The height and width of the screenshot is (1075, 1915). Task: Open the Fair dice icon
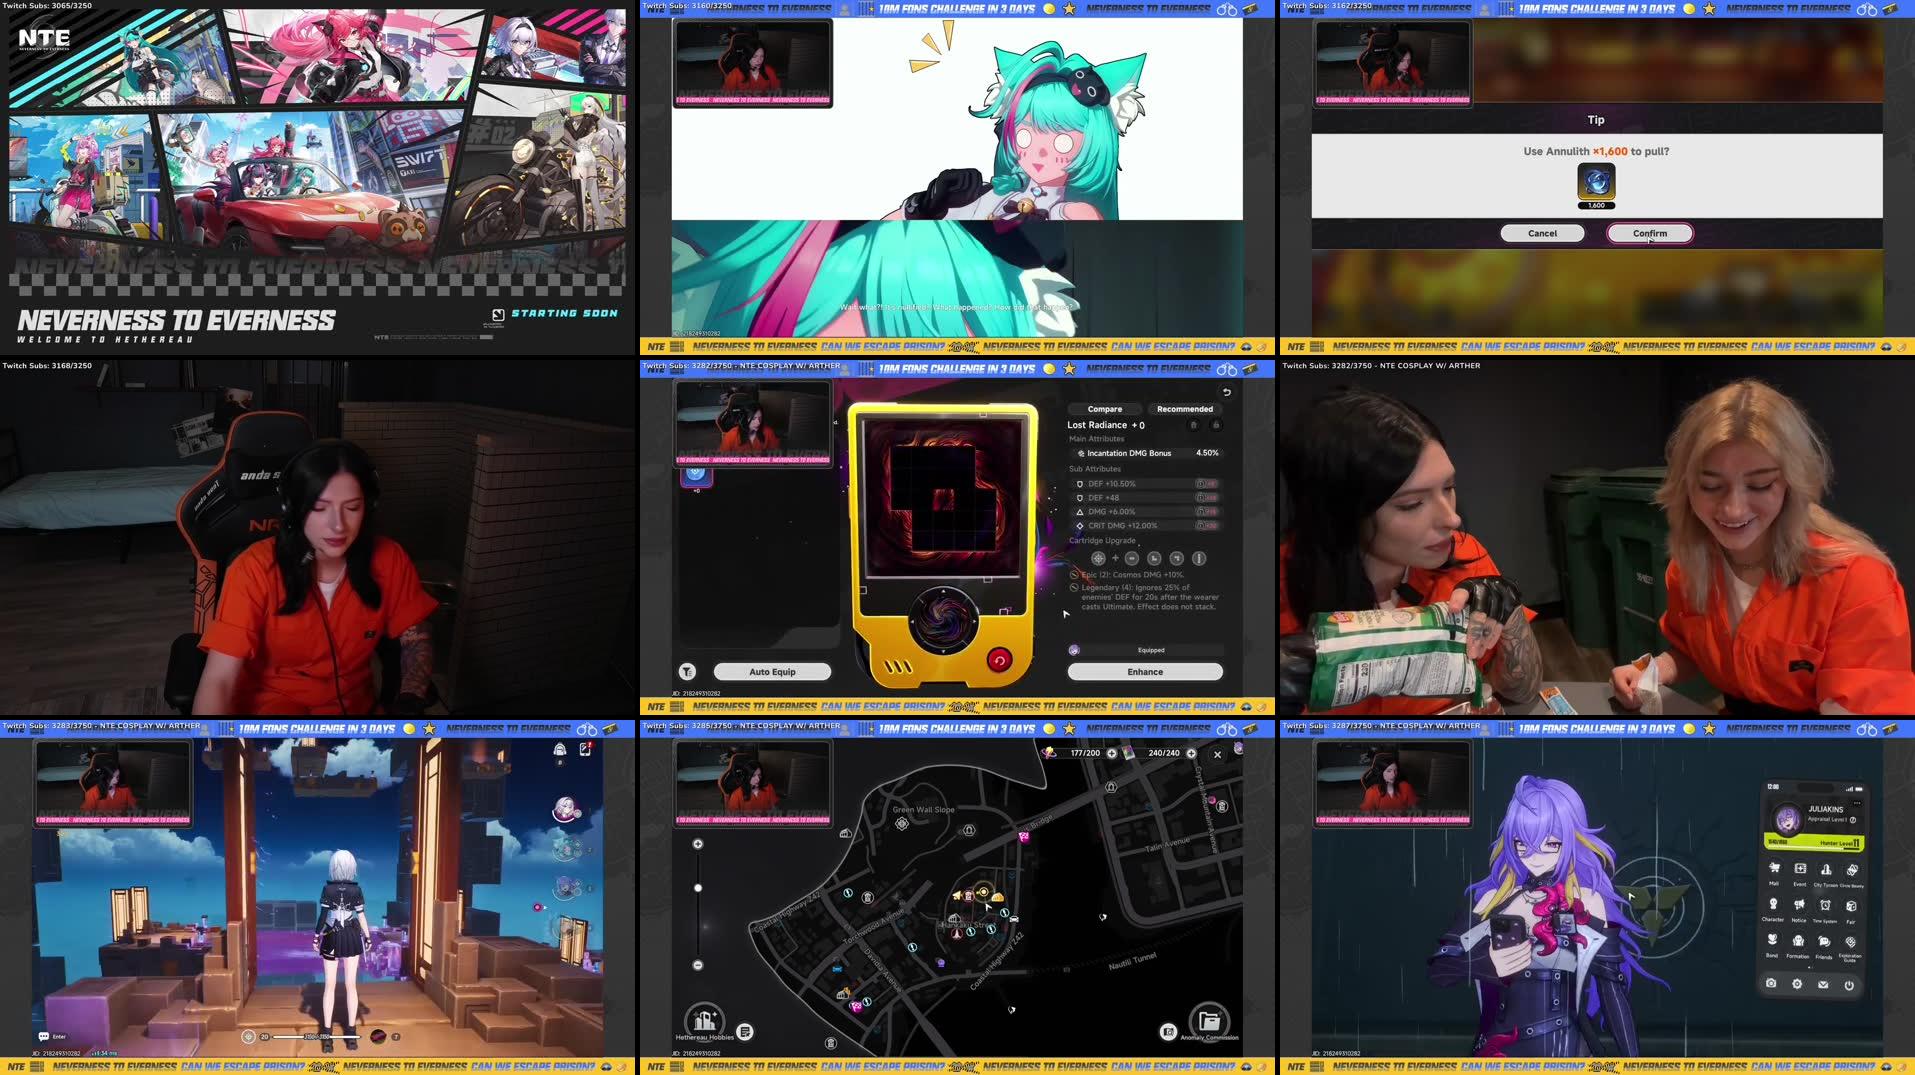coord(1851,906)
